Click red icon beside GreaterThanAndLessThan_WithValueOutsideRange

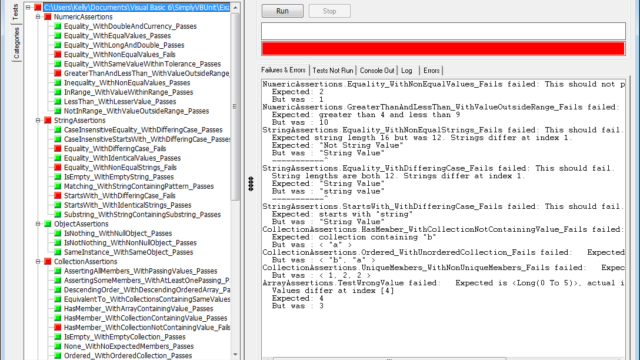tap(58, 73)
